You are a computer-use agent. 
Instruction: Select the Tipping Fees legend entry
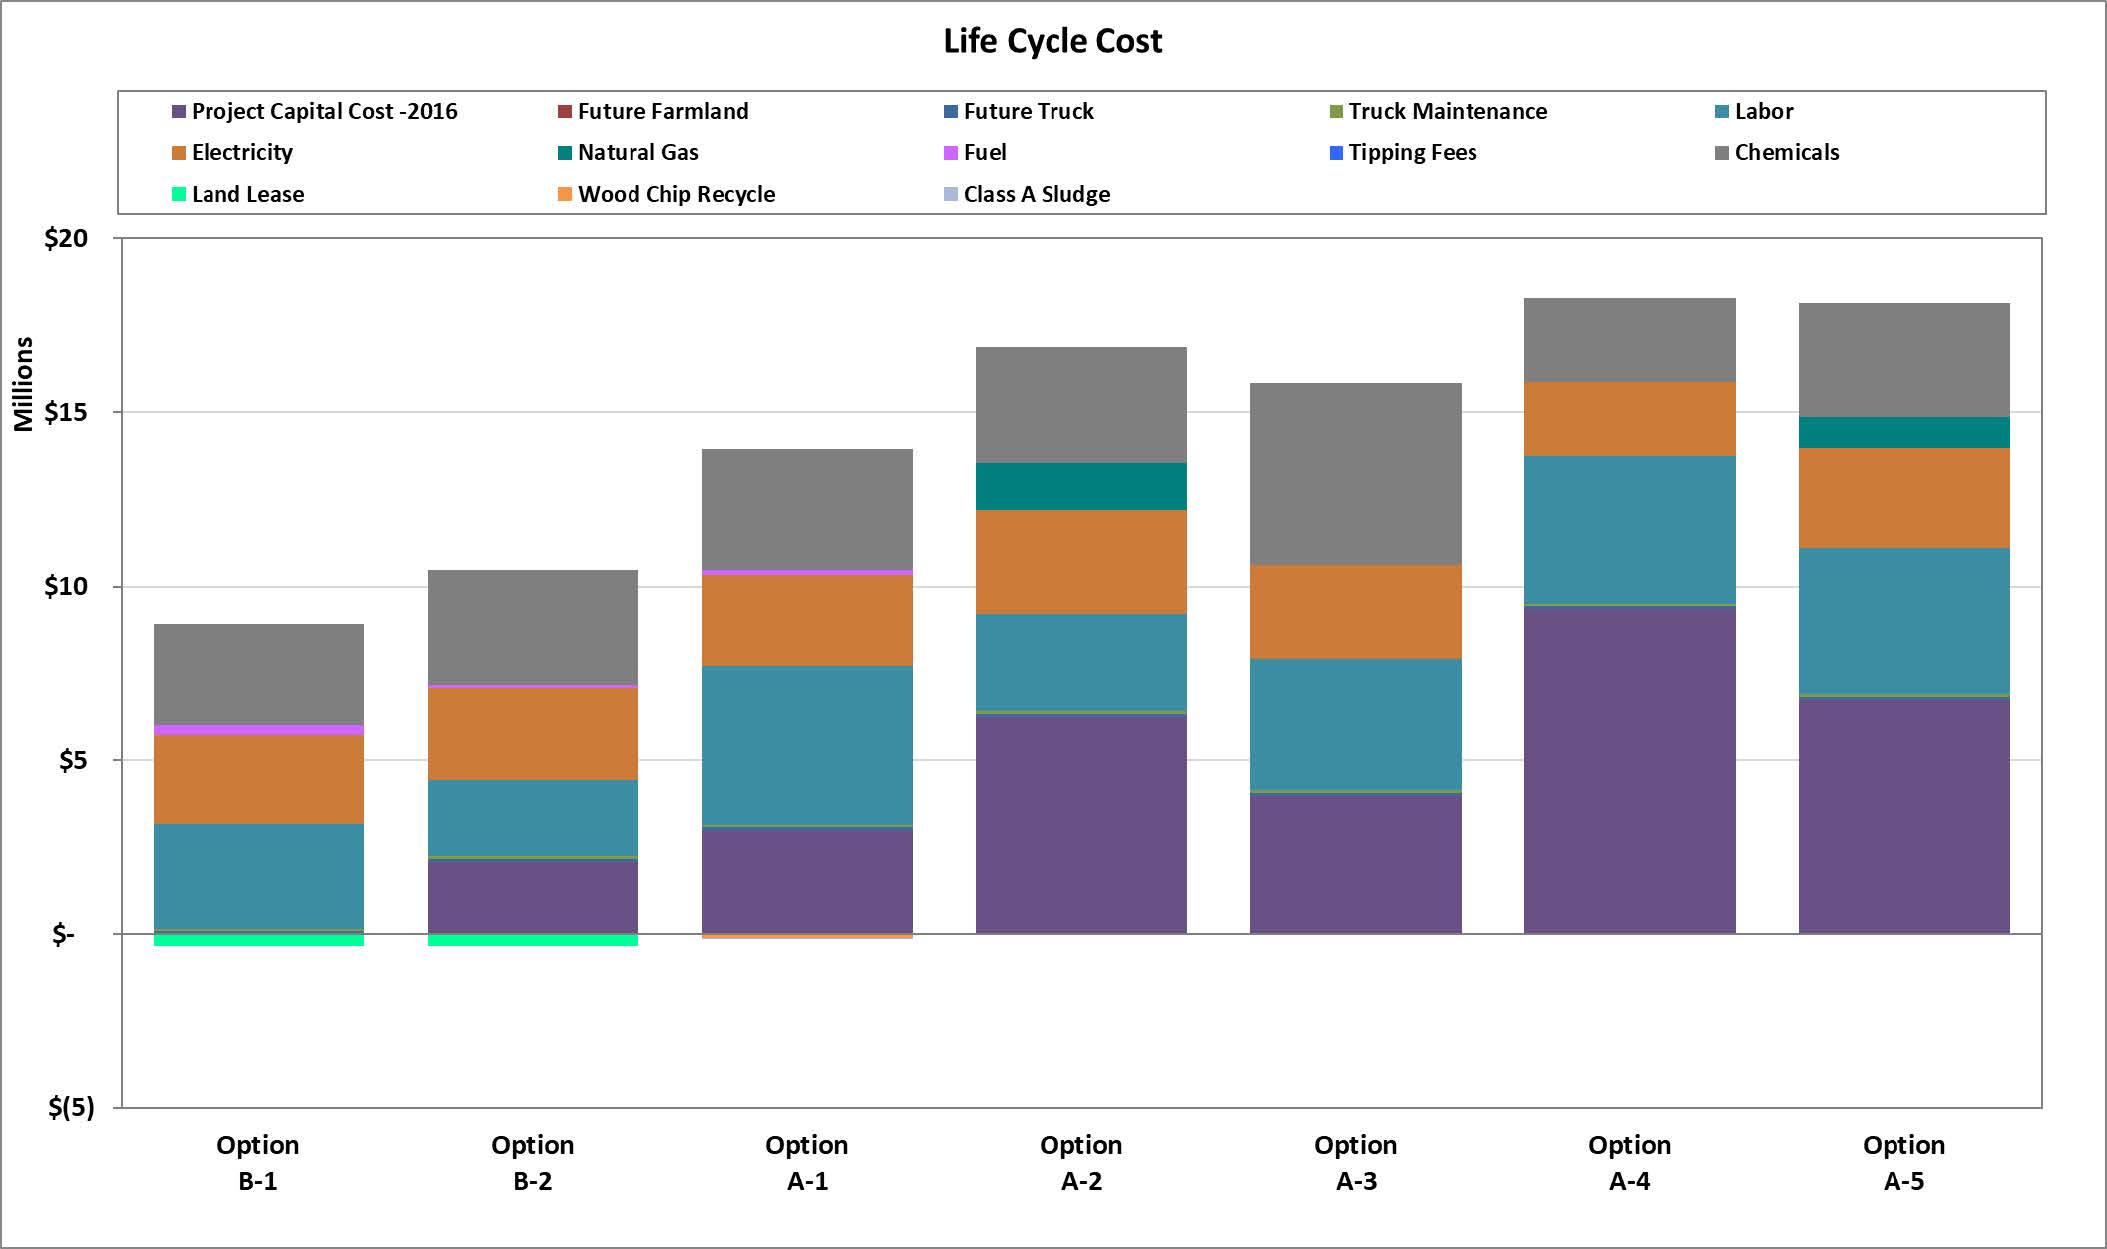coord(1411,152)
